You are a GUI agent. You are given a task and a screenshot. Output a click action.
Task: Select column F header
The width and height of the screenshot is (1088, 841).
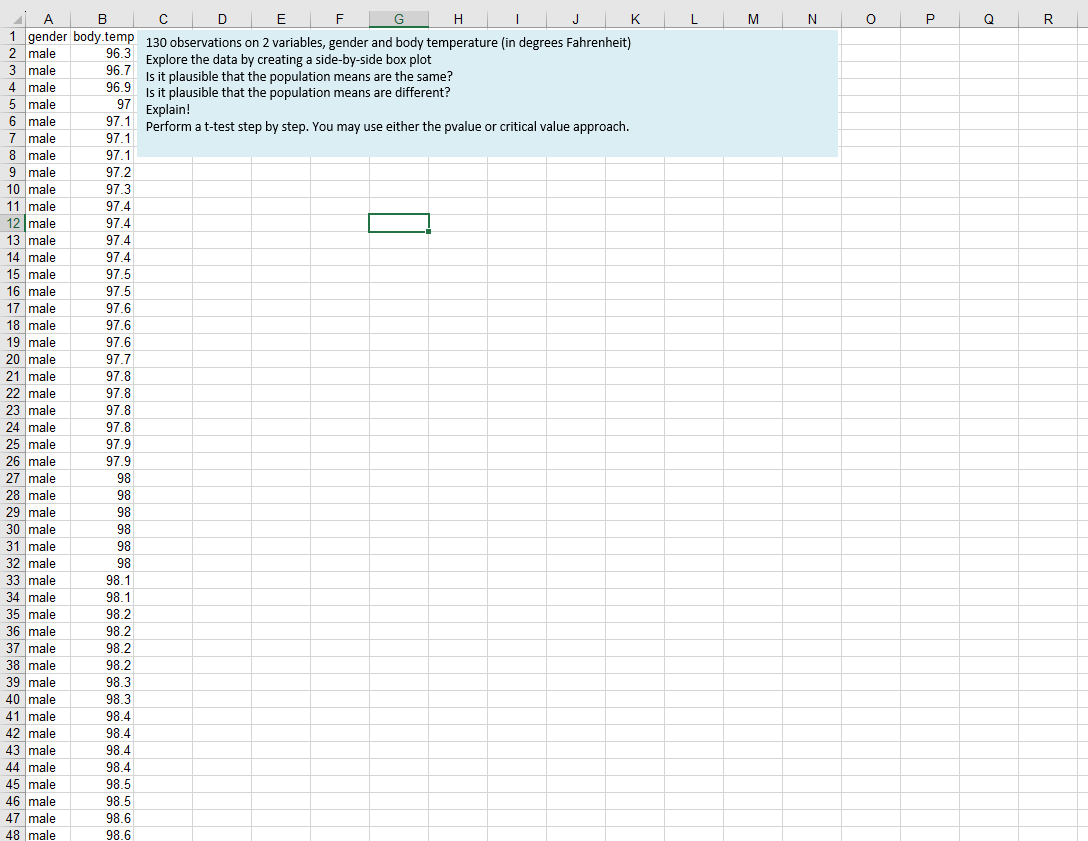point(340,19)
